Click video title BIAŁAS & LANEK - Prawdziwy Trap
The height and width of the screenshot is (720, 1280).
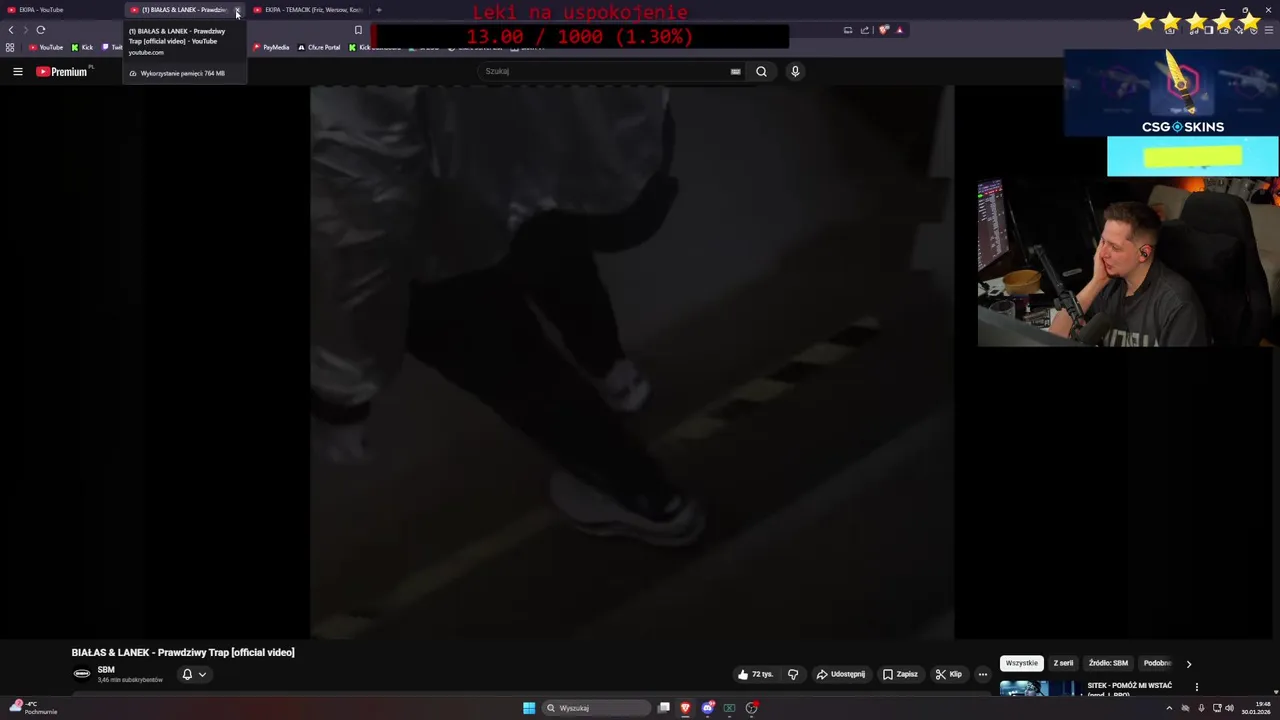click(183, 652)
